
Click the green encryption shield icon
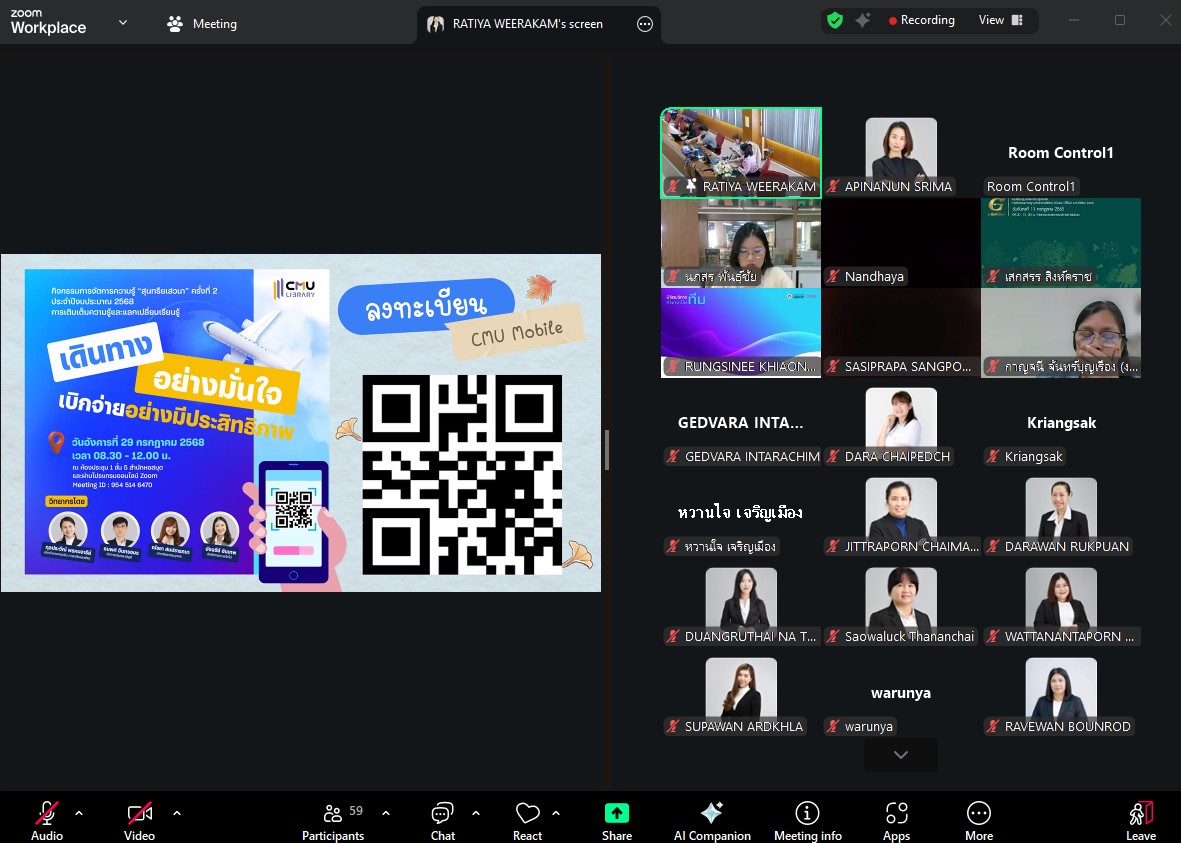(835, 20)
